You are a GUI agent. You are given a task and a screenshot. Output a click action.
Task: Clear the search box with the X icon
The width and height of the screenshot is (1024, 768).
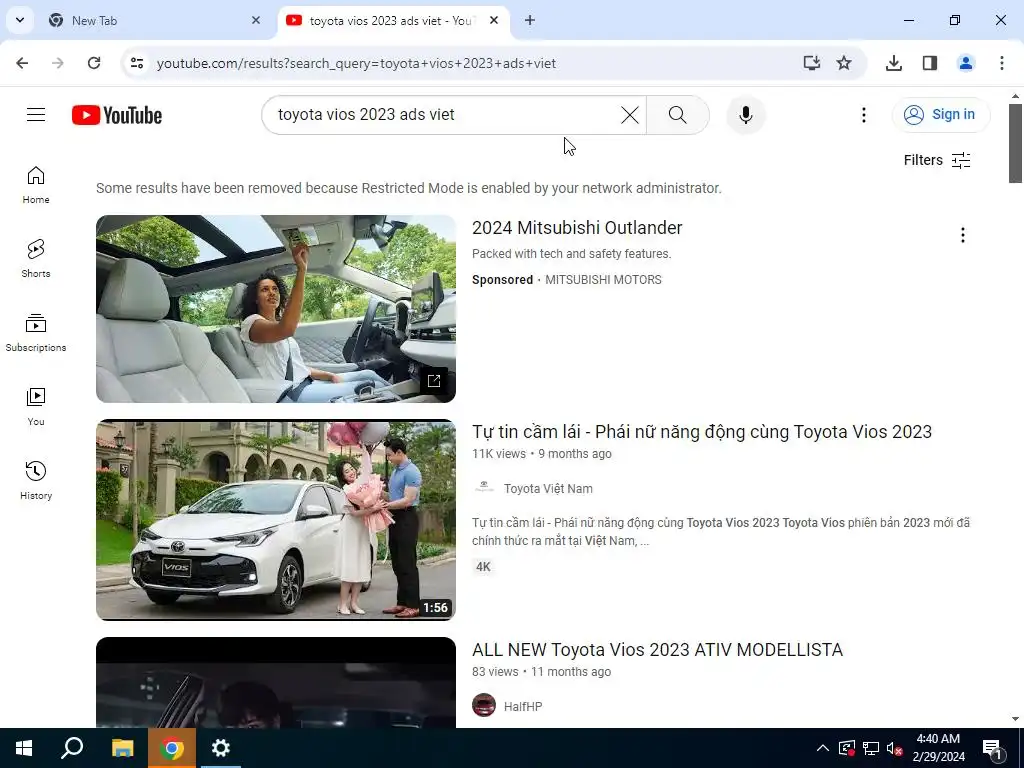coord(630,115)
